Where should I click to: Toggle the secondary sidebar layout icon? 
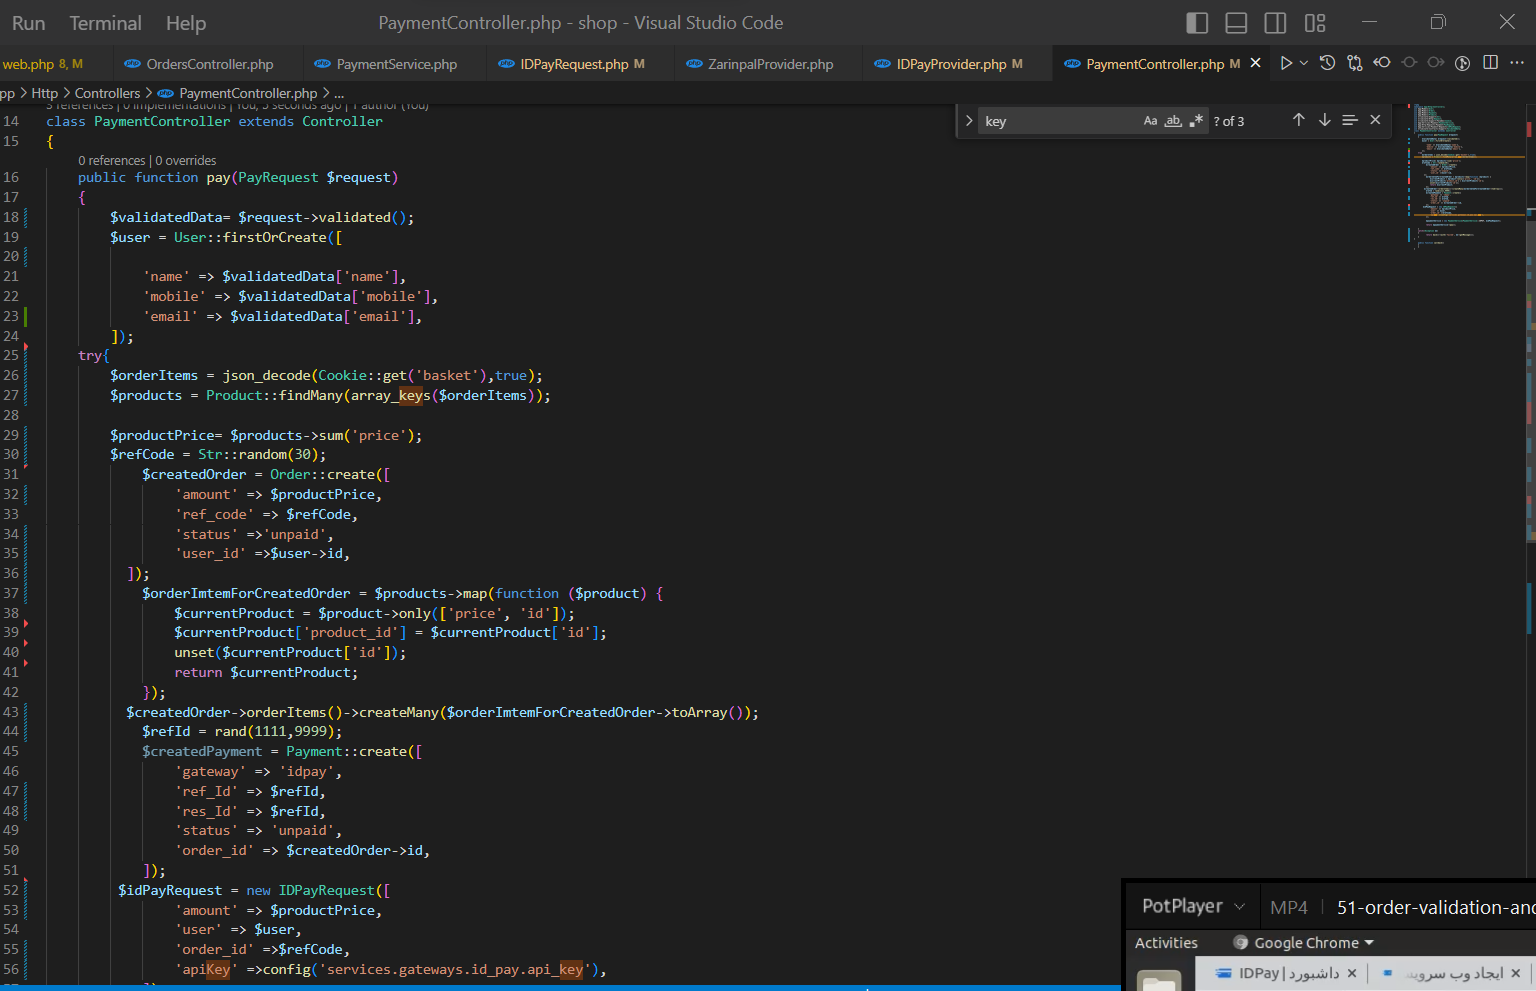[1275, 23]
